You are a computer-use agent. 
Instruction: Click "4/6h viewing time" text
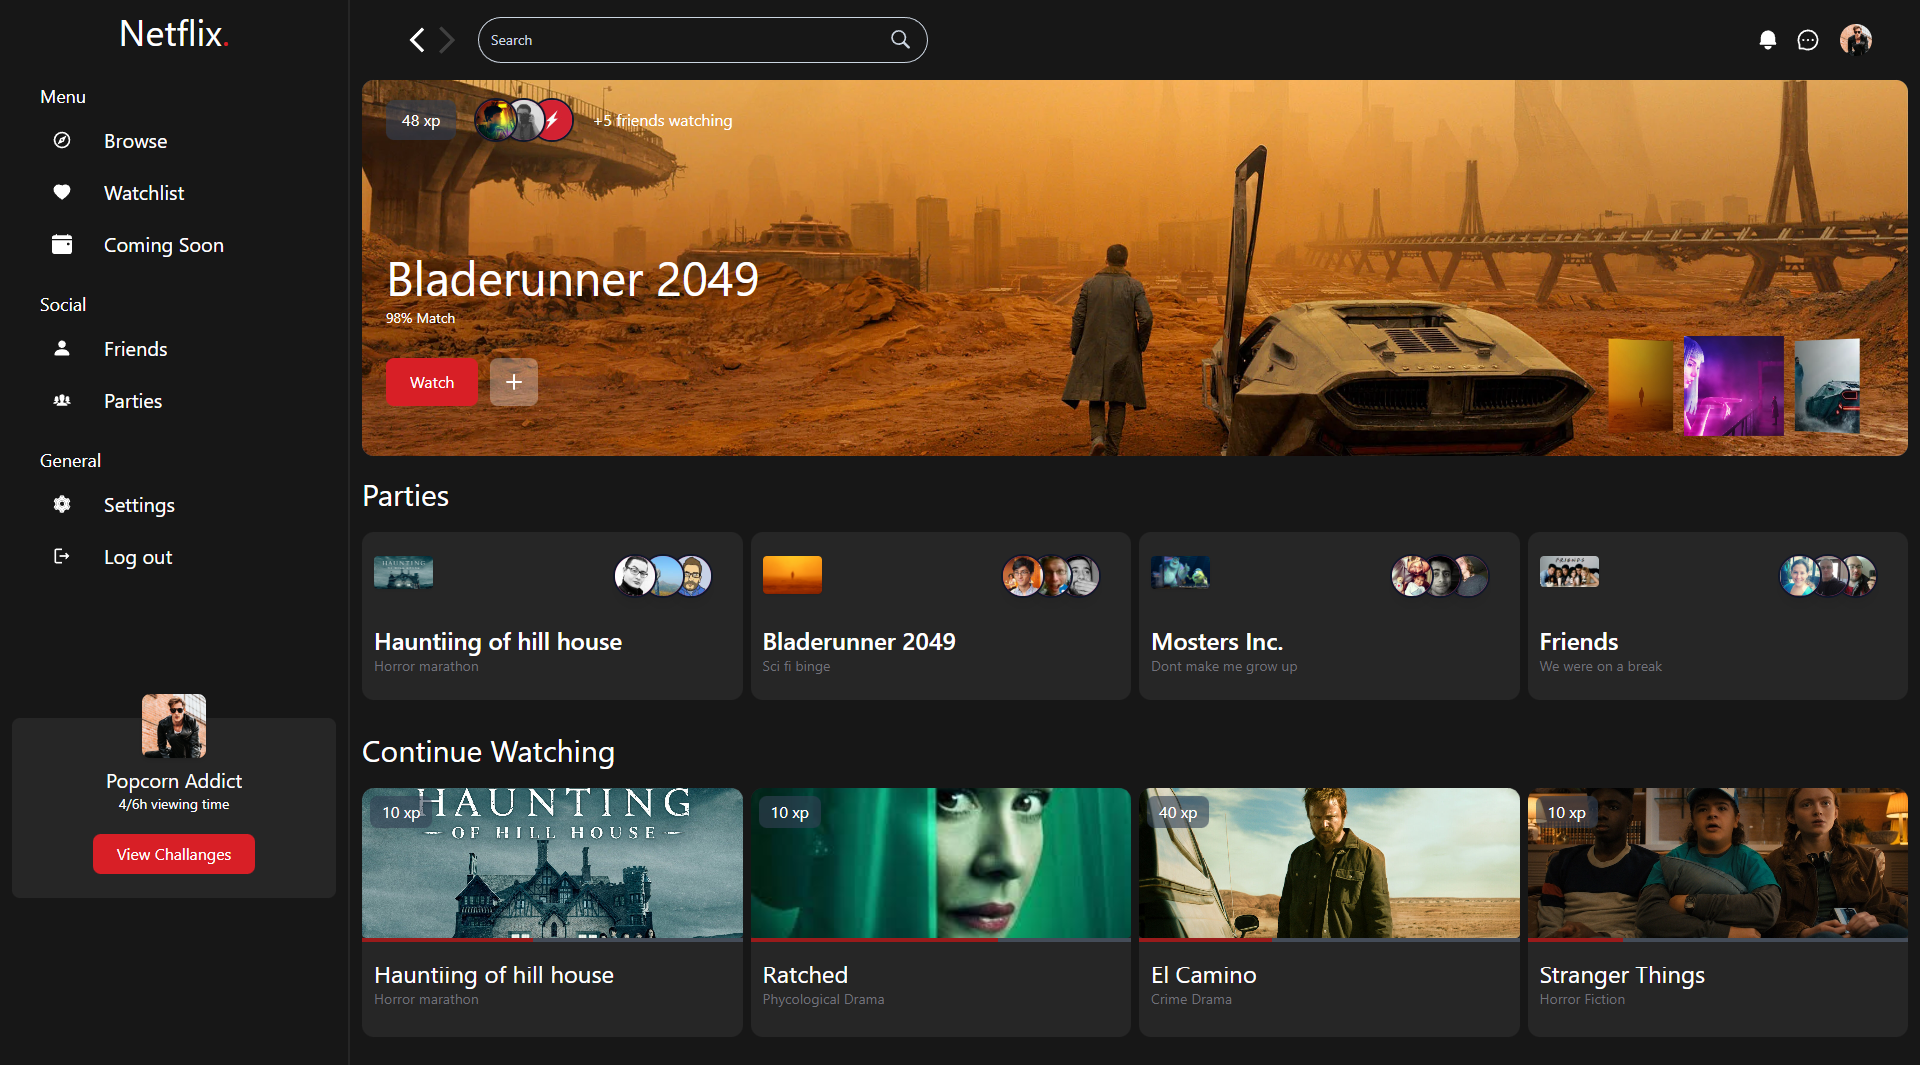[174, 804]
